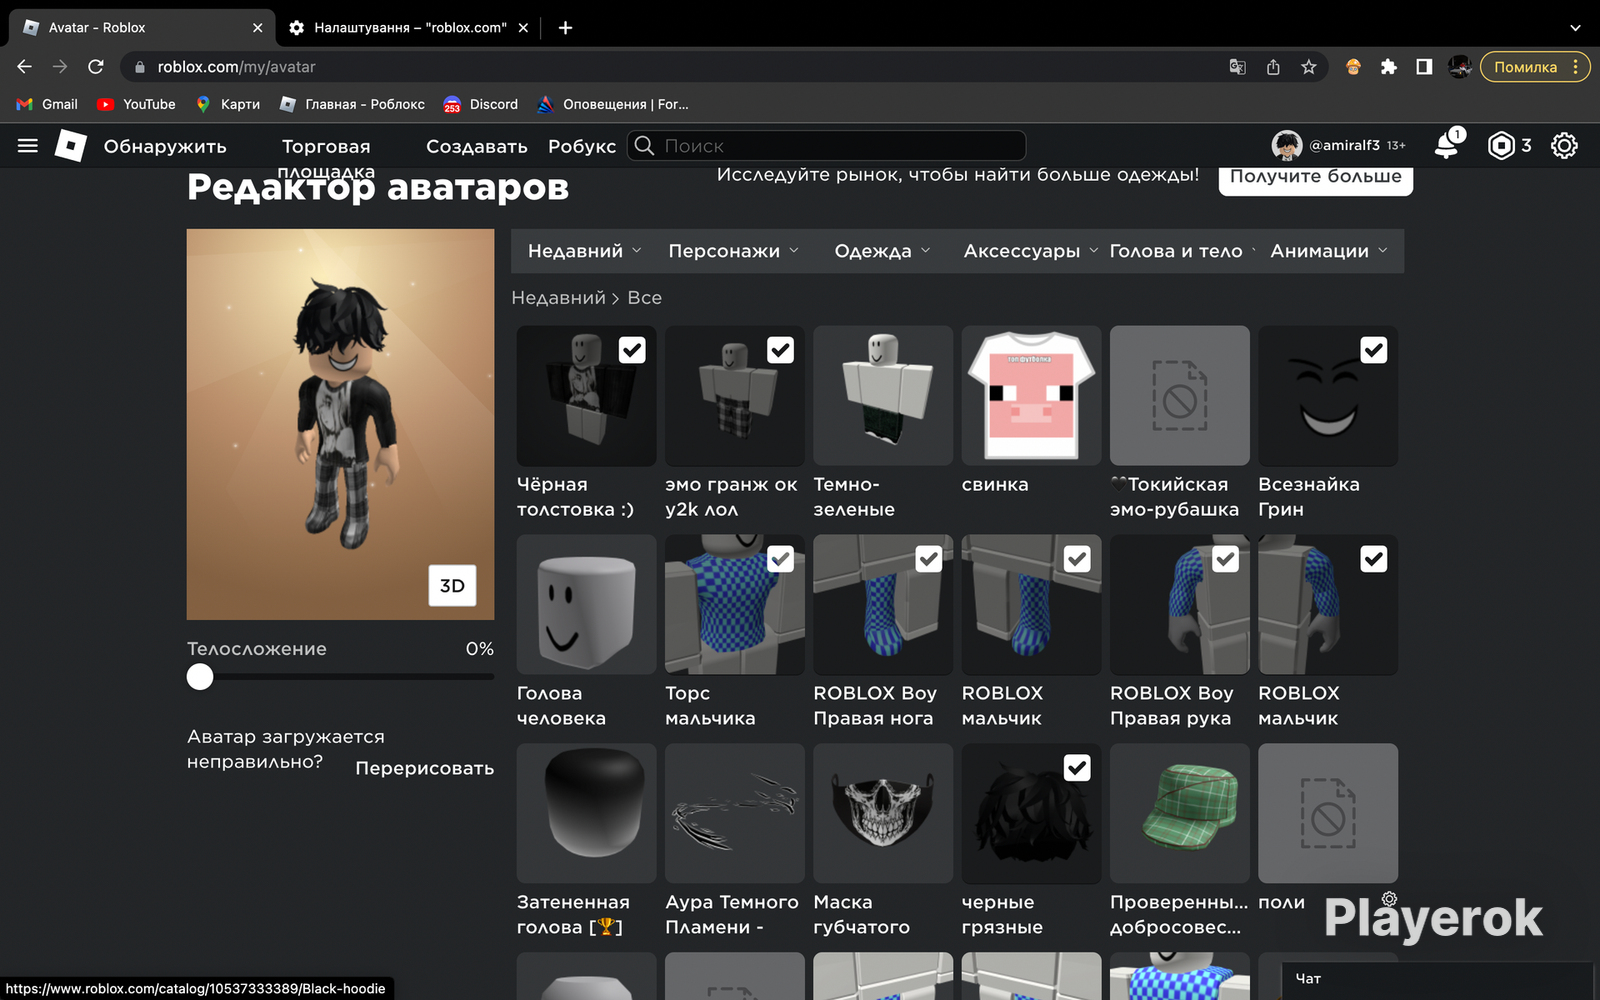1600x1000 pixels.
Task: Uncheck the Торс мальчика checkbox
Action: 780,559
